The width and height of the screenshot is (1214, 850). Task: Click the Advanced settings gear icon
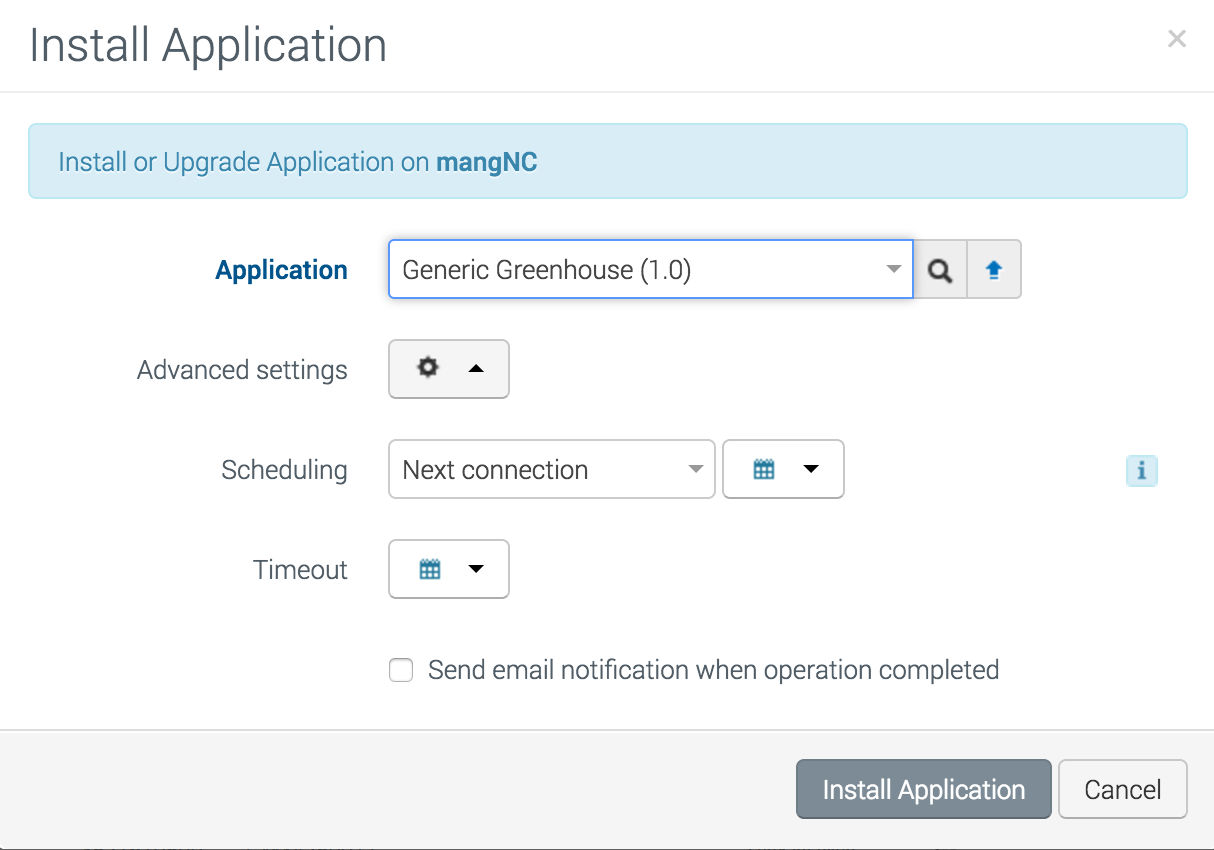(428, 368)
